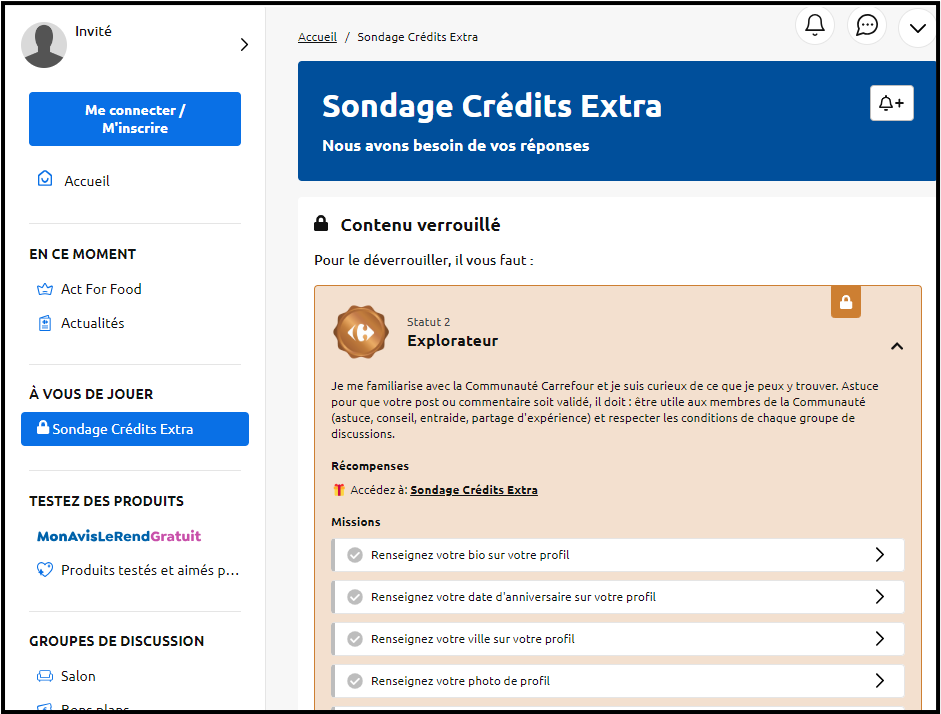Image resolution: width=941 pixels, height=714 pixels.
Task: Click the subscribe bell-plus button
Action: point(891,103)
